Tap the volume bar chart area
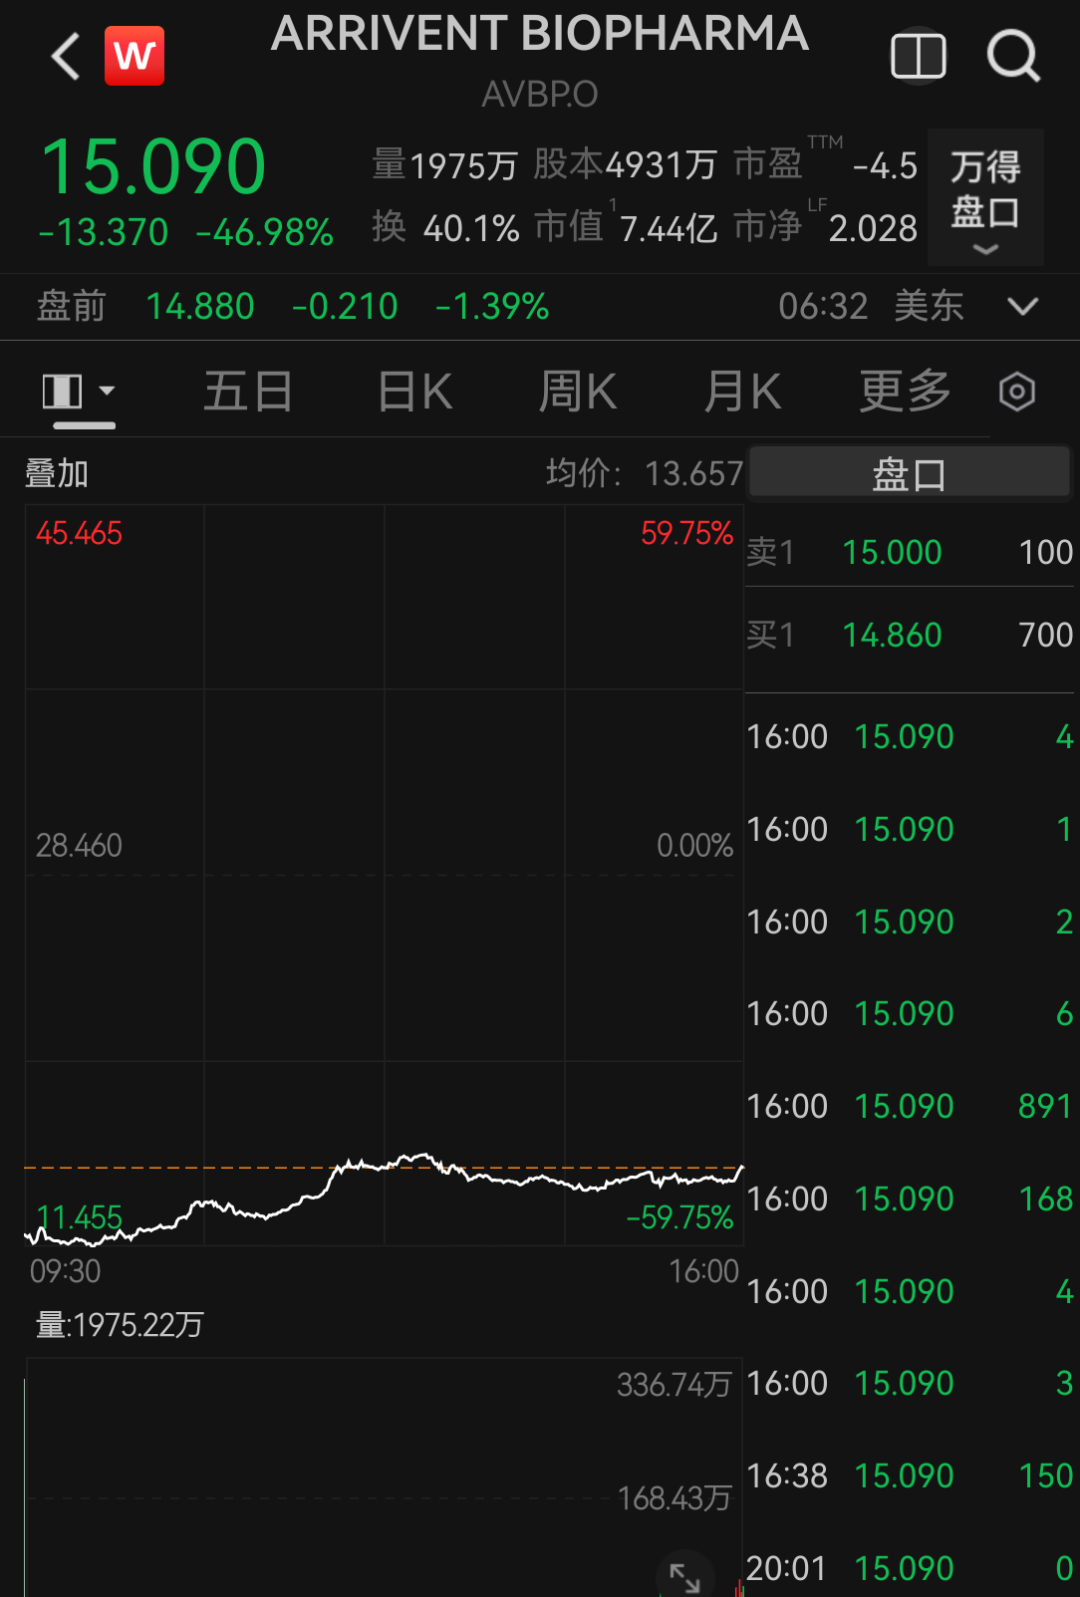The height and width of the screenshot is (1597, 1080). tap(384, 1477)
